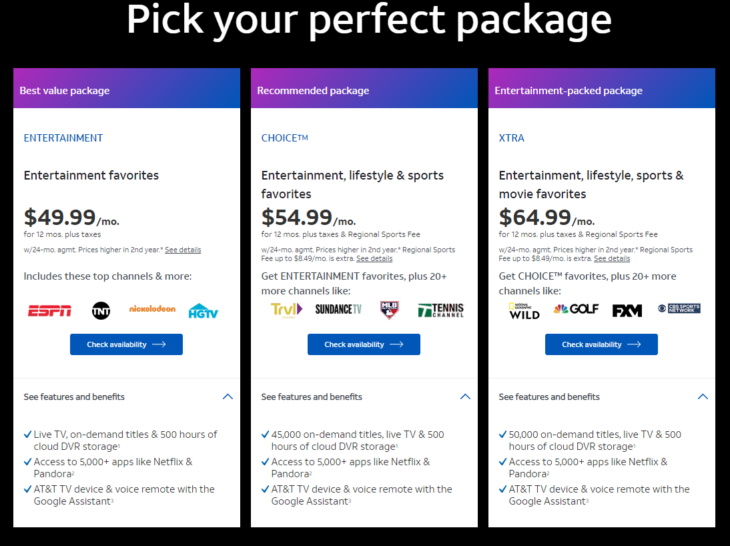
Task: Click the FXM channel logo
Action: click(627, 310)
